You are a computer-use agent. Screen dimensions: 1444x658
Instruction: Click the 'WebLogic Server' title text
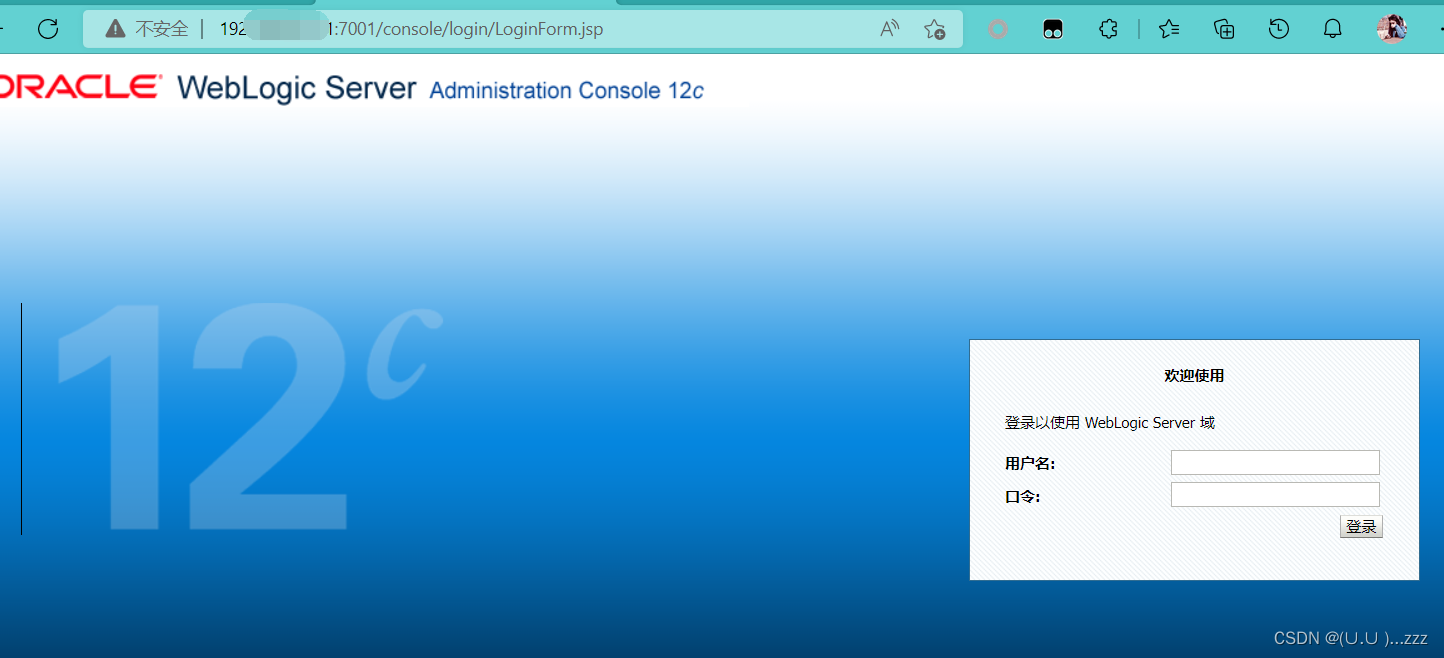297,88
